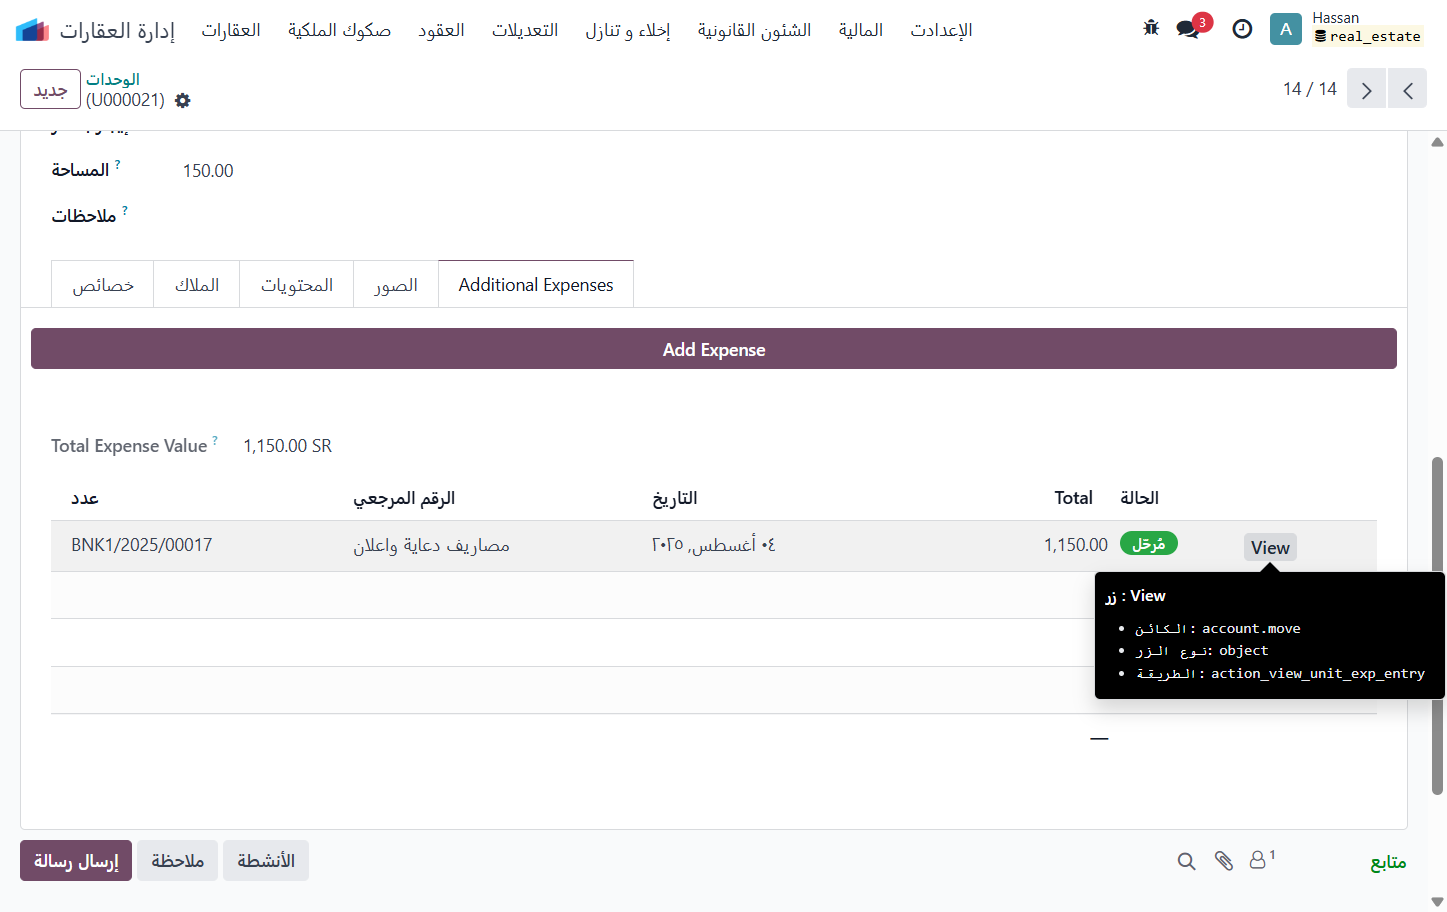Select the Additional Expenses tab

coord(536,285)
